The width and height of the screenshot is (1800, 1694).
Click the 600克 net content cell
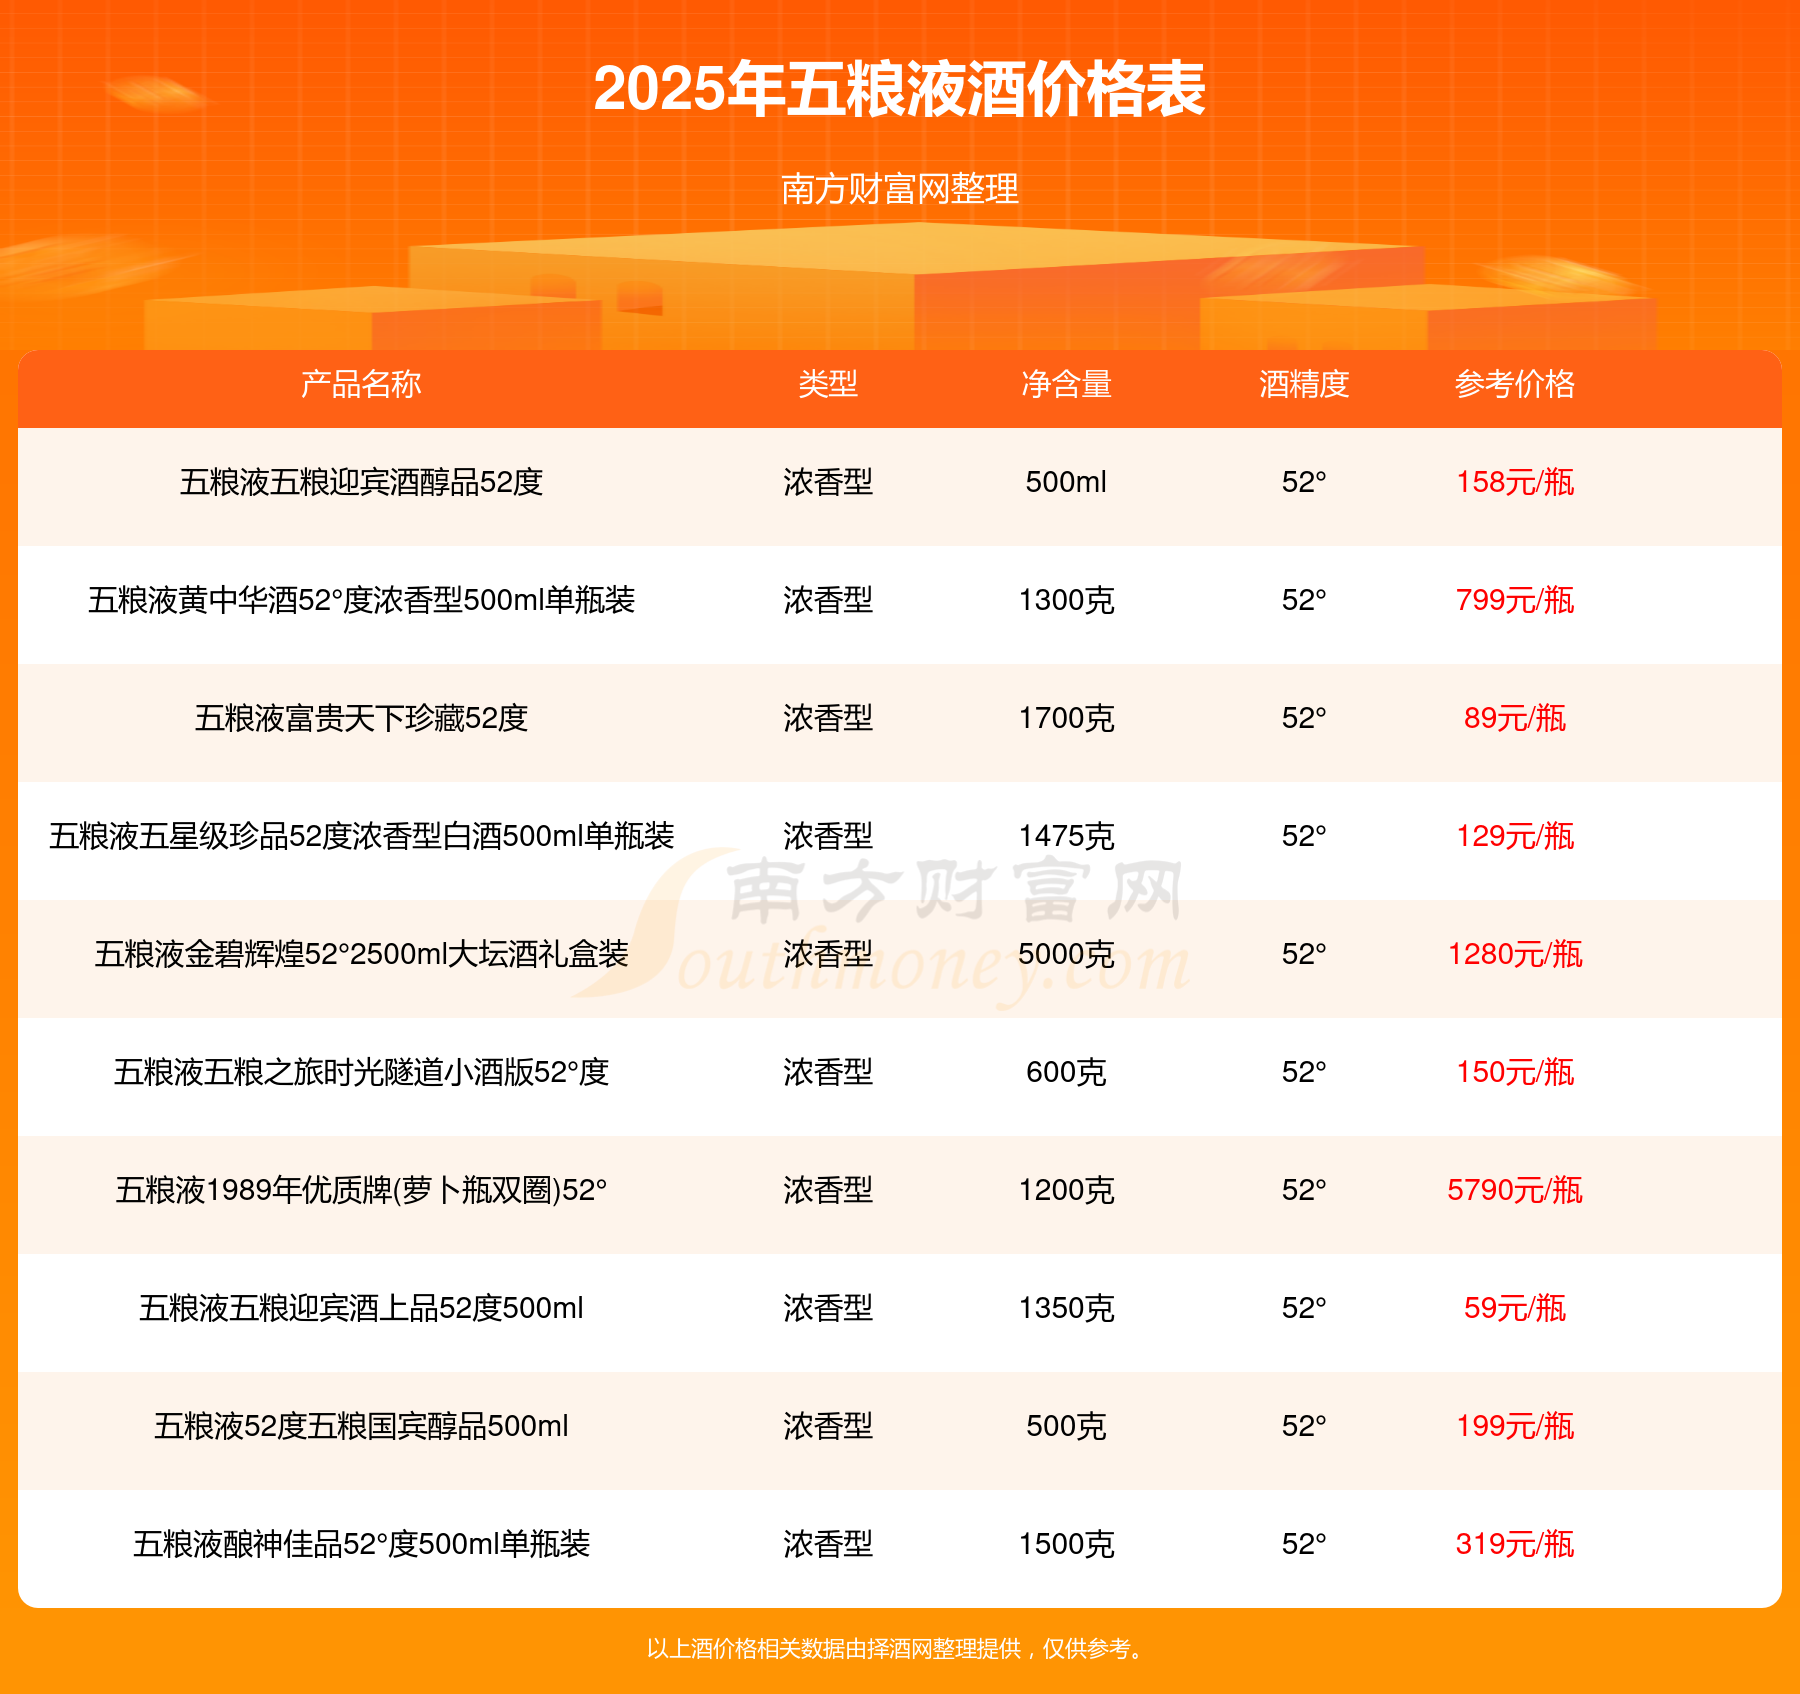pos(1066,1072)
